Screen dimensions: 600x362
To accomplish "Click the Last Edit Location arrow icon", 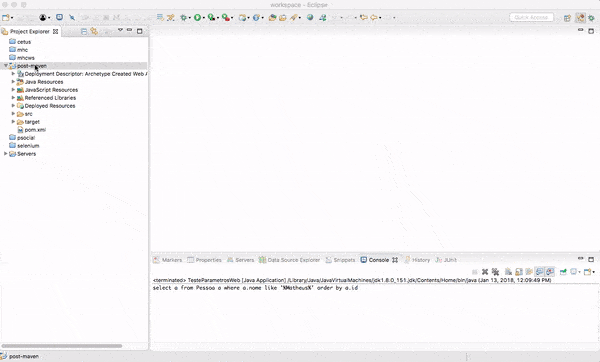I will click(364, 17).
